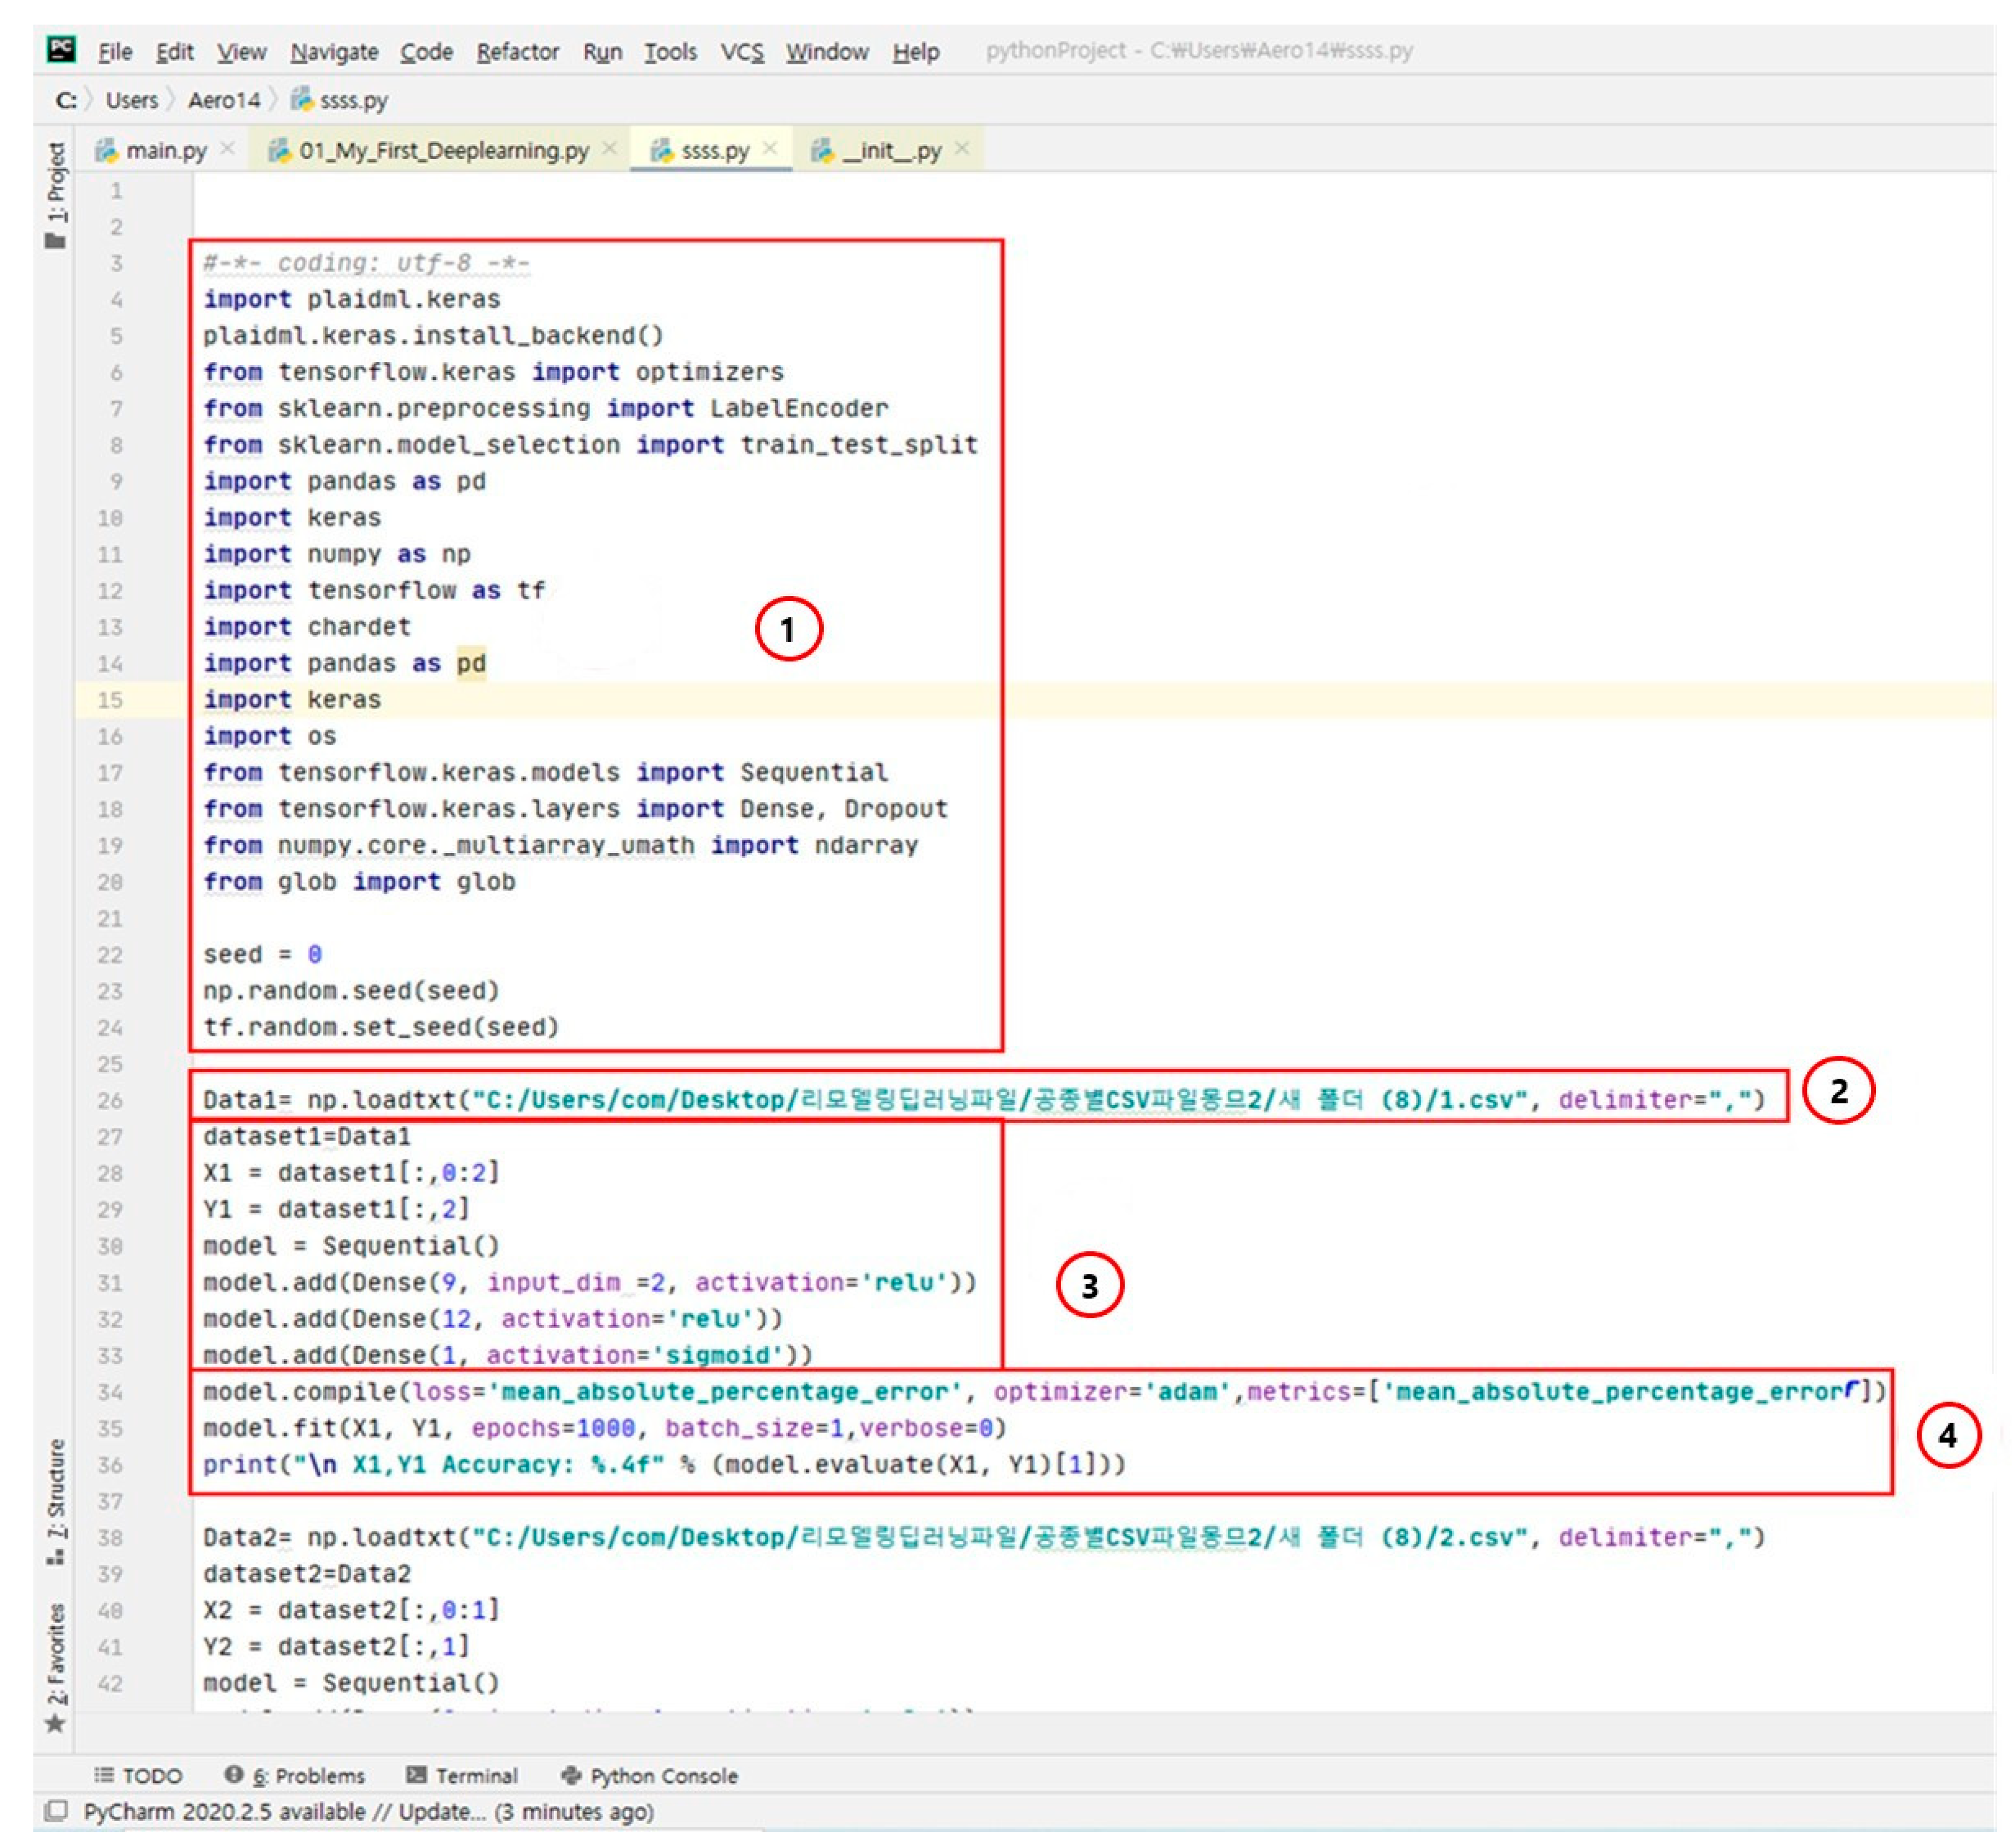2012x1848 pixels.
Task: Close the ssss.py editor tab
Action: tap(770, 149)
